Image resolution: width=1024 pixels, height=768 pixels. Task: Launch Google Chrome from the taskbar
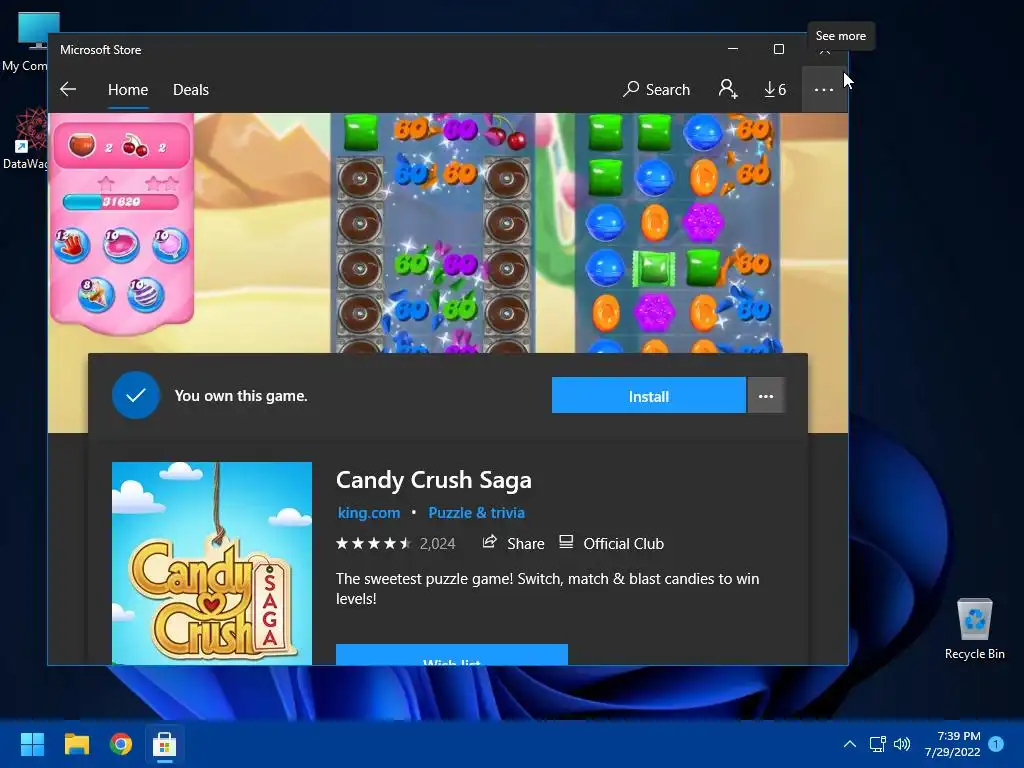tap(121, 744)
